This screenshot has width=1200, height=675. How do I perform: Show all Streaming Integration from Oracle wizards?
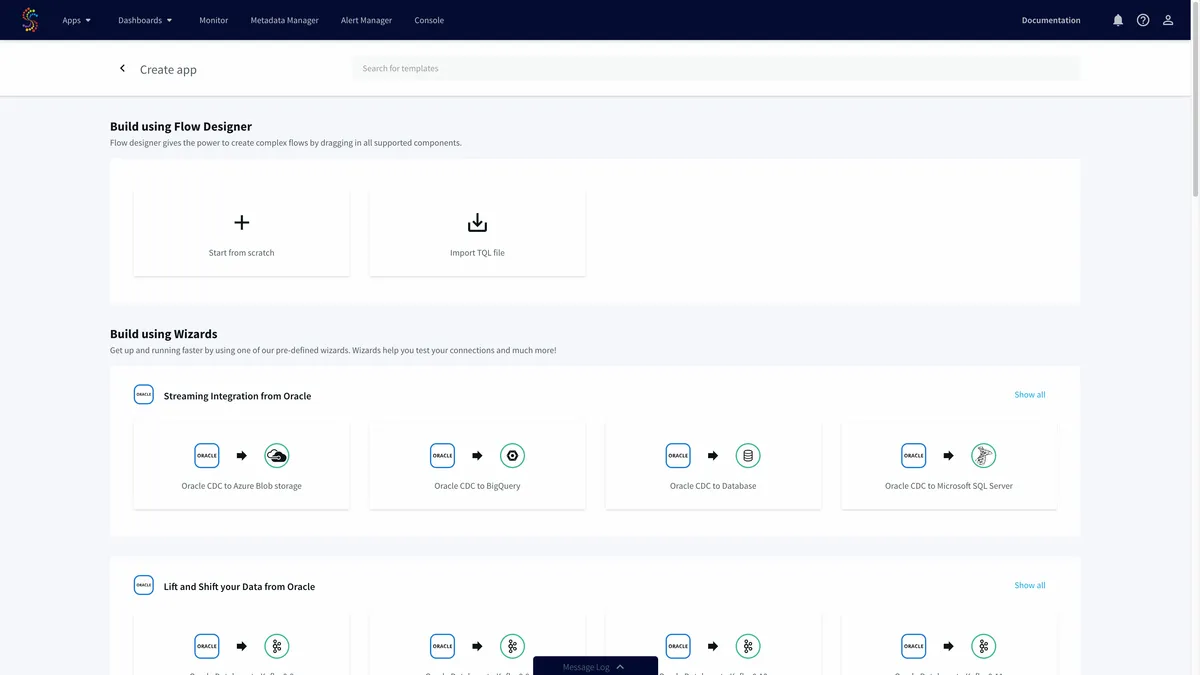point(1029,395)
